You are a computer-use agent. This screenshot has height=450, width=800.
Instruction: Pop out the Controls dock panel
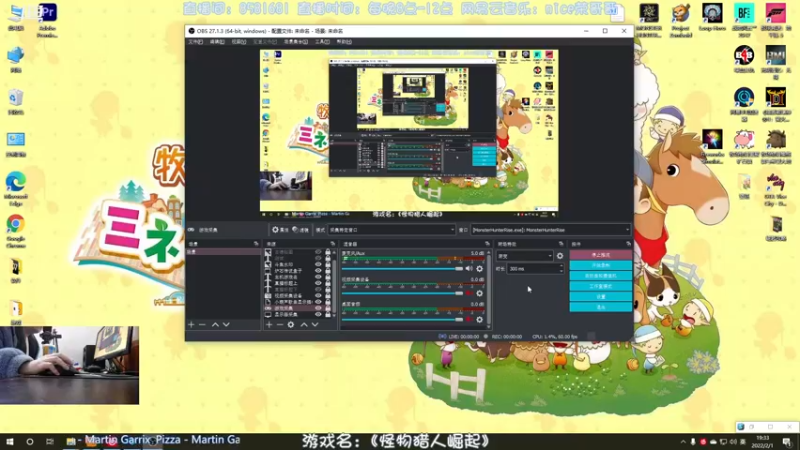[x=629, y=244]
